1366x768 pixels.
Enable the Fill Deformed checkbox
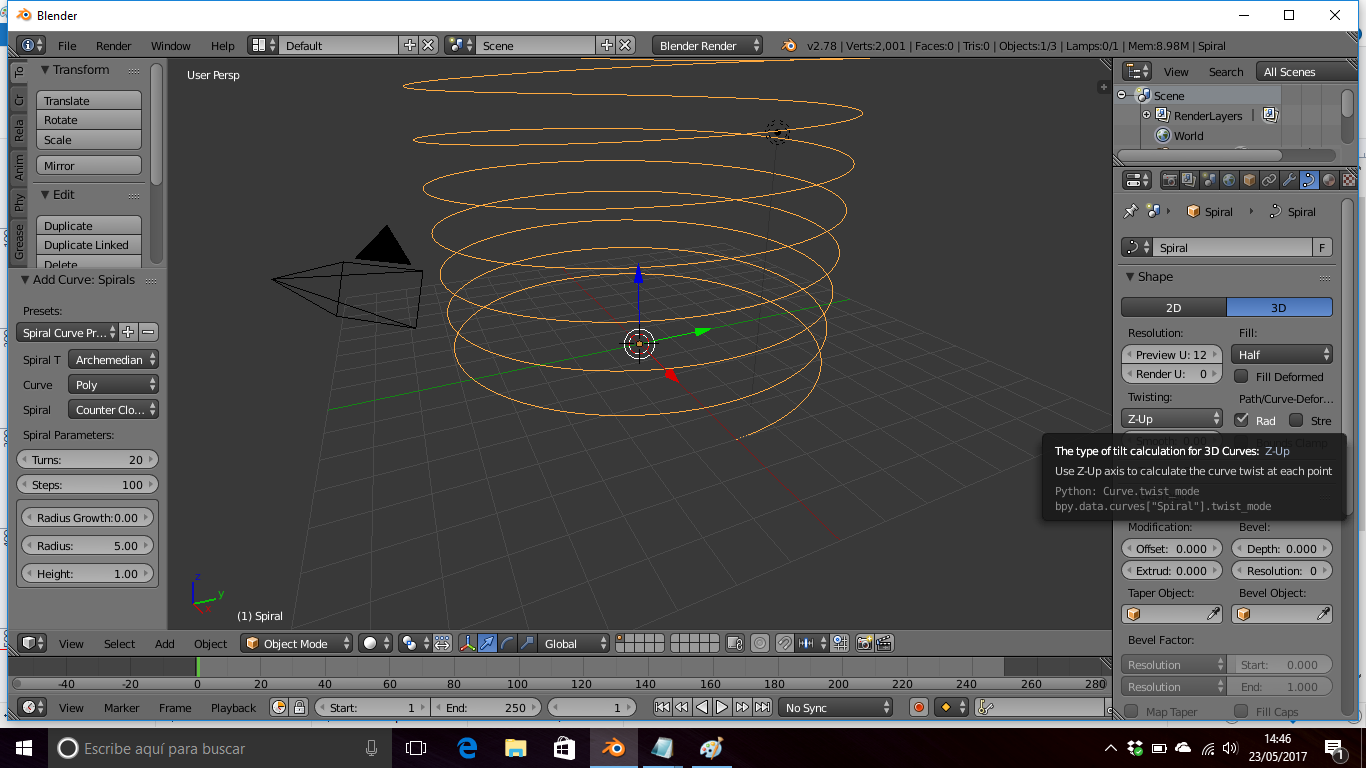pos(1241,376)
